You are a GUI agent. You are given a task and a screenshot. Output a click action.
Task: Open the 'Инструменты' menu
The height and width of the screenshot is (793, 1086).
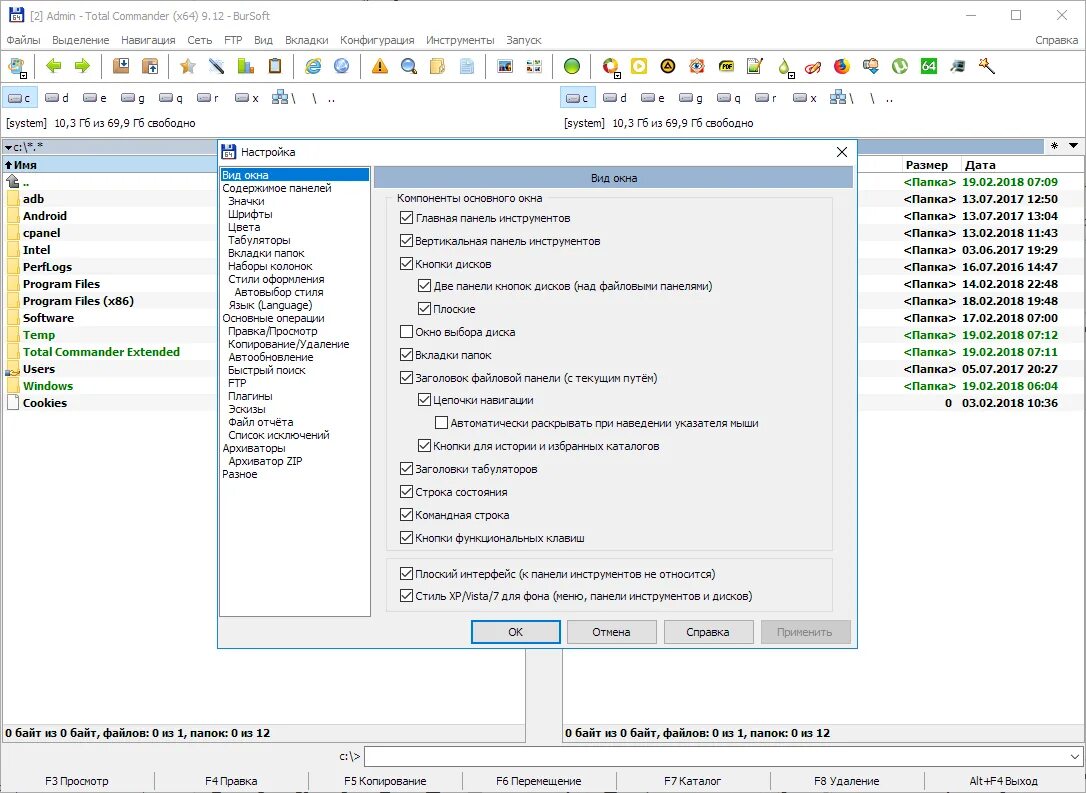460,40
